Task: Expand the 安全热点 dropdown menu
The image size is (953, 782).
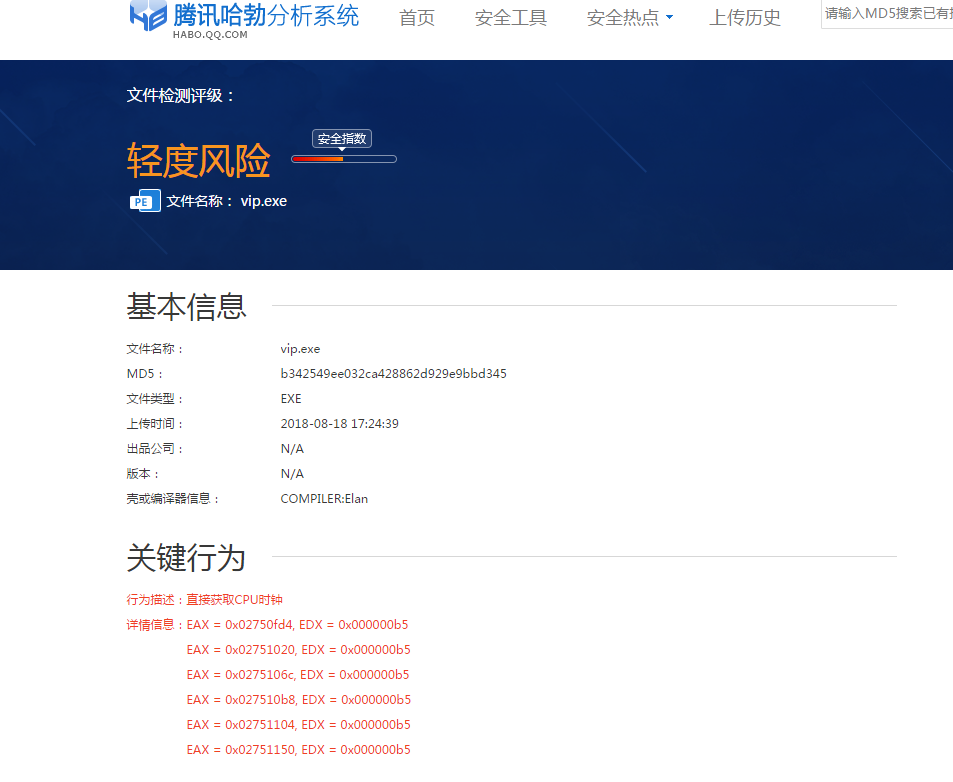Action: (x=629, y=18)
